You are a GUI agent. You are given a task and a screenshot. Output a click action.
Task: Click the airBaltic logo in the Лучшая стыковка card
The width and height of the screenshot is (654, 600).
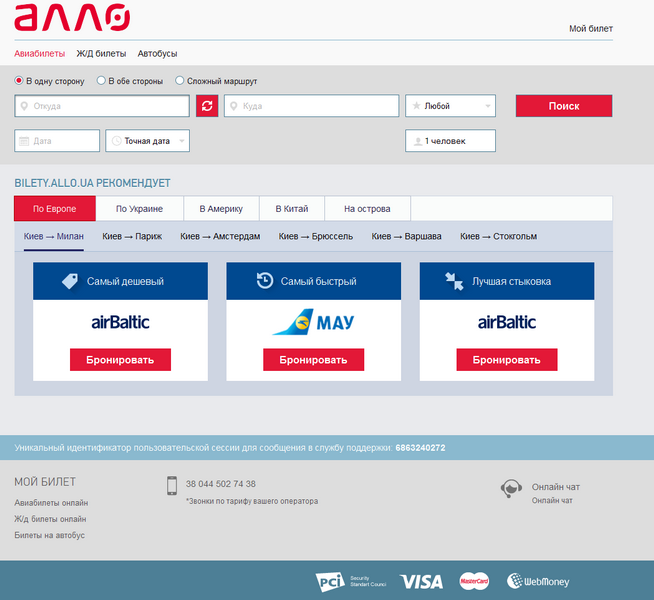point(507,322)
